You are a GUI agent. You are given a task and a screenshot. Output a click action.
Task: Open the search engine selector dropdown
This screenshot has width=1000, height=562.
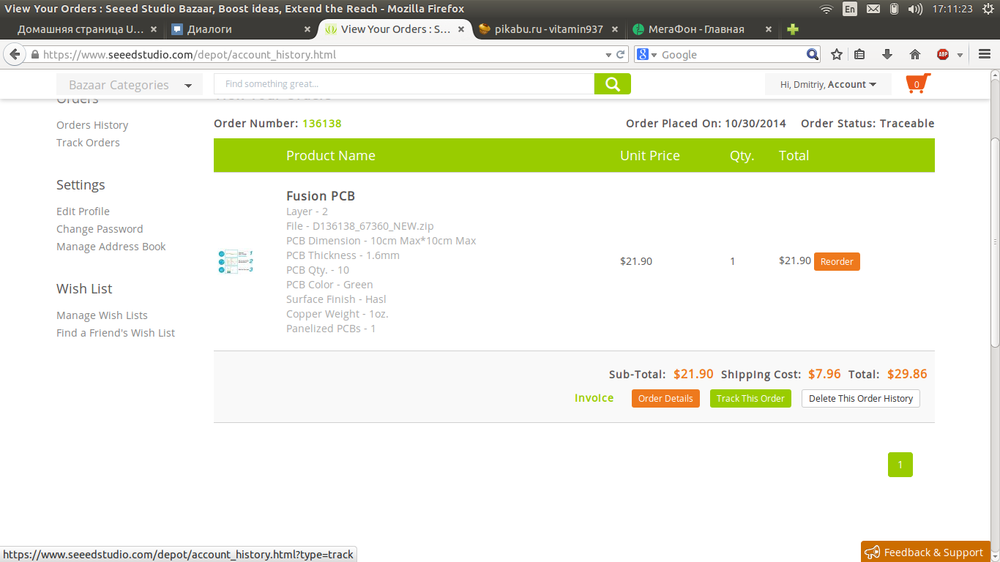646,55
